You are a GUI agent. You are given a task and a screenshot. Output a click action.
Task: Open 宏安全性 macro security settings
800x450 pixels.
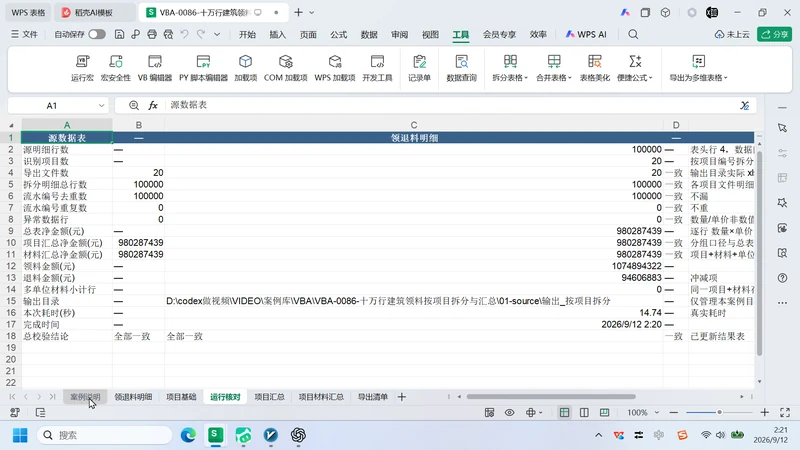pyautogui.click(x=116, y=68)
